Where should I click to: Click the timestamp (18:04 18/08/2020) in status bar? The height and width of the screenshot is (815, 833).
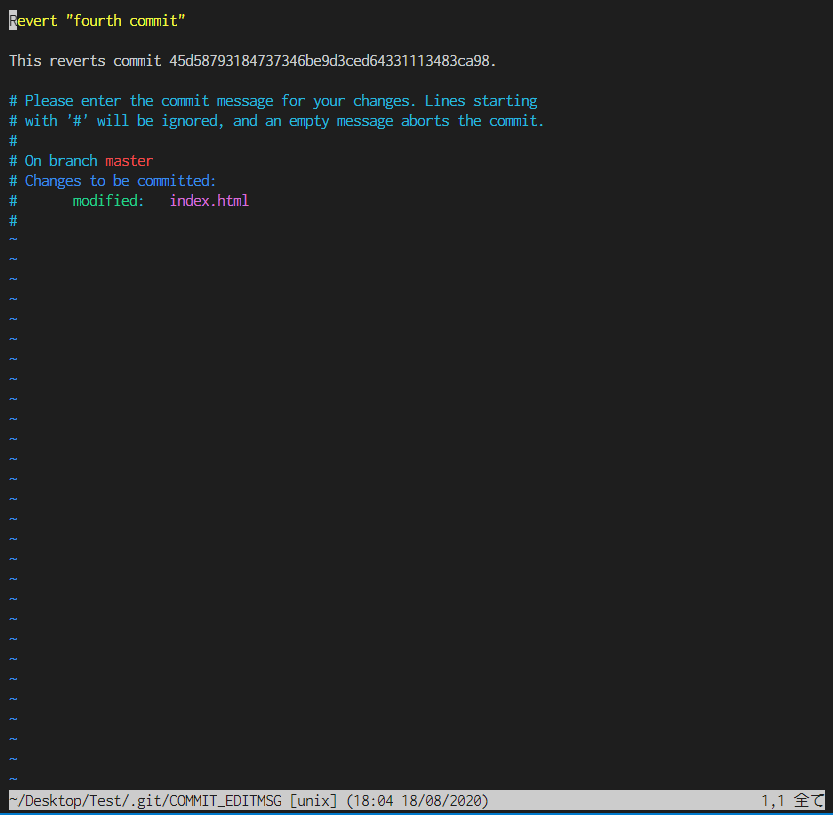pyautogui.click(x=417, y=801)
